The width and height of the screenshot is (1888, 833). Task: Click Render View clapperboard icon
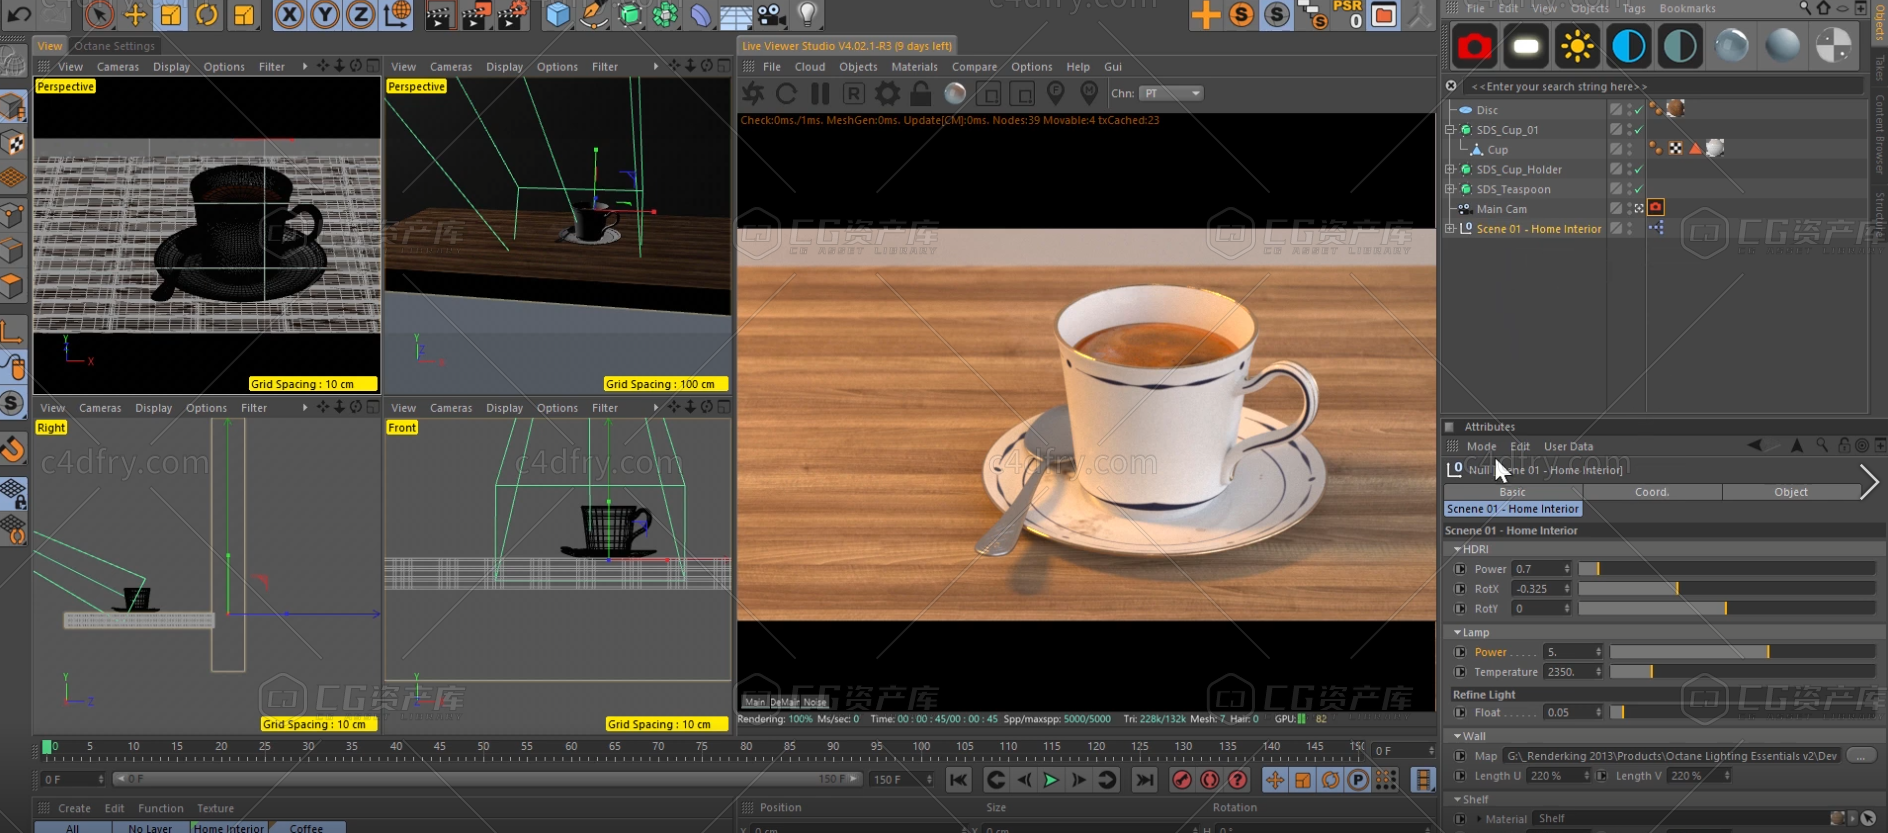pyautogui.click(x=440, y=14)
